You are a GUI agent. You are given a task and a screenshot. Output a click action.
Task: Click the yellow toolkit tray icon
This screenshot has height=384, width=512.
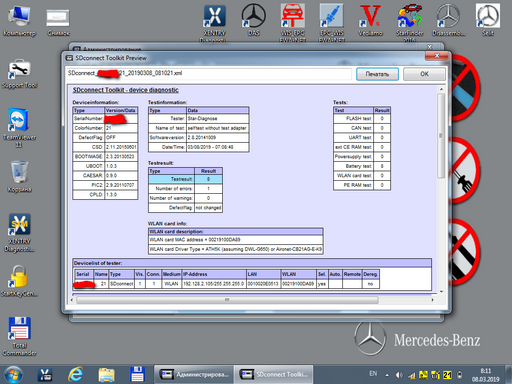point(435,375)
